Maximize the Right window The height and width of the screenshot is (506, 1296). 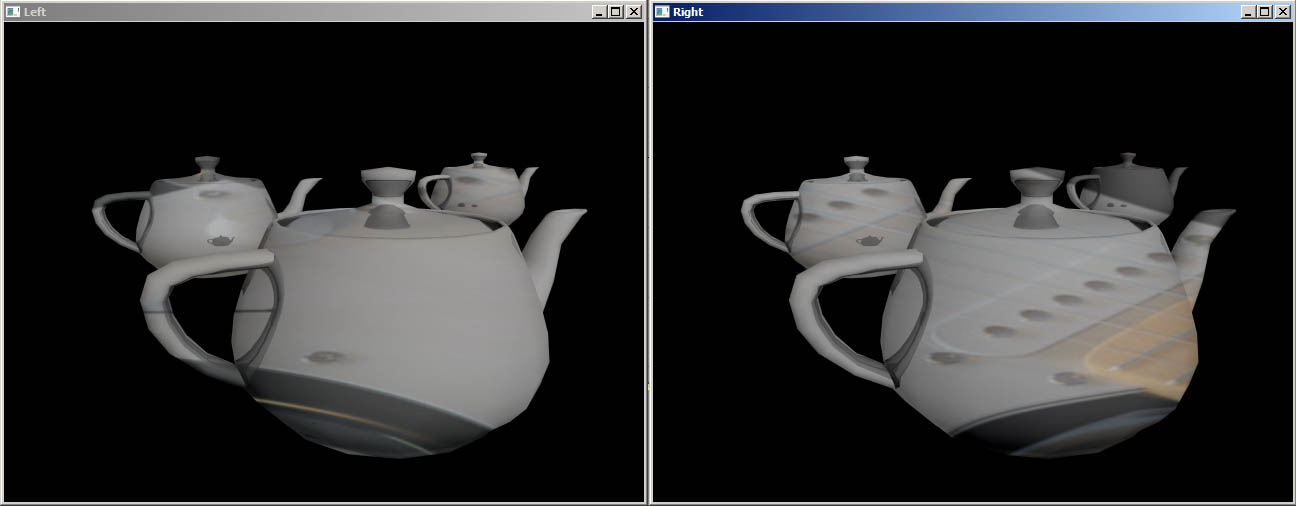pyautogui.click(x=1264, y=12)
